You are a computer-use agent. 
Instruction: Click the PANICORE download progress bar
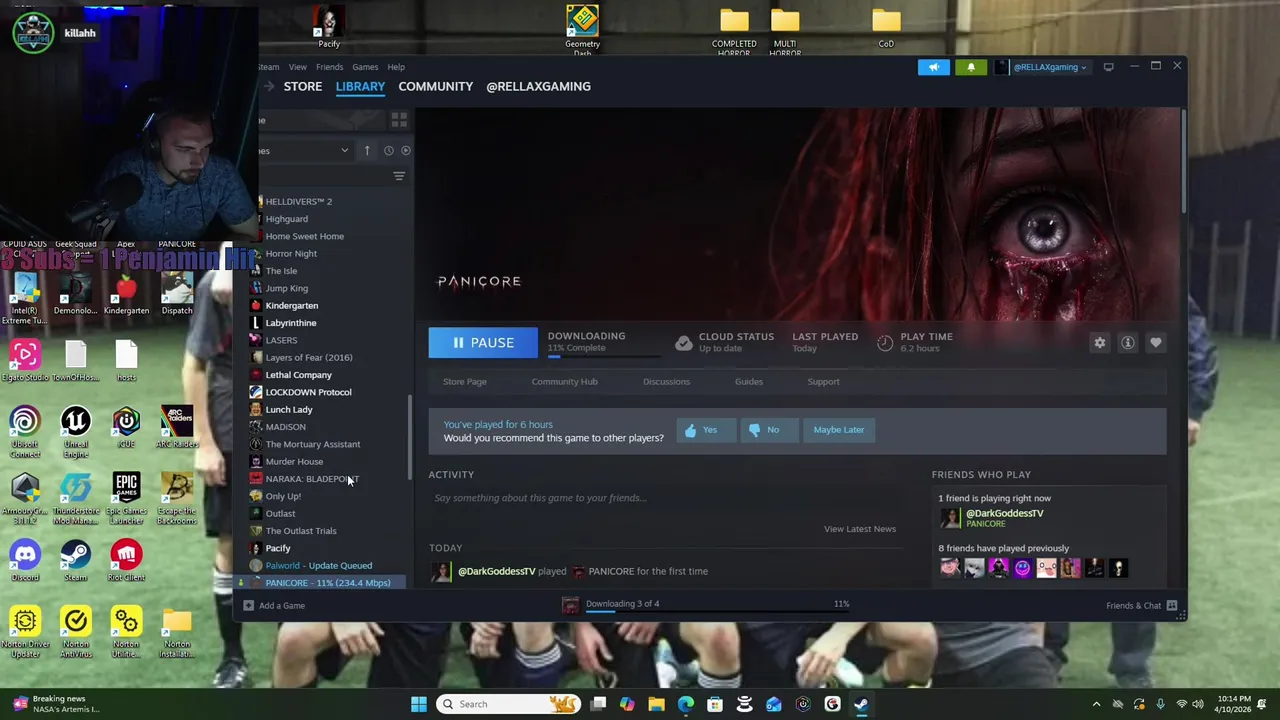[603, 355]
